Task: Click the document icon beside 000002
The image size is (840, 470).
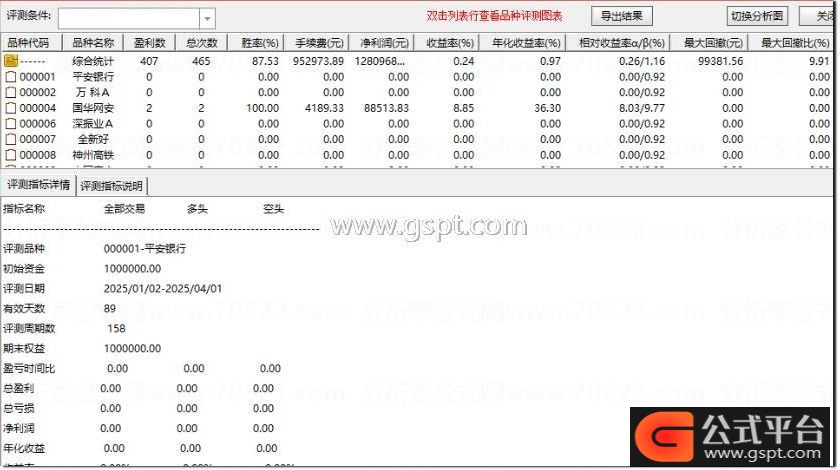Action: pos(11,92)
